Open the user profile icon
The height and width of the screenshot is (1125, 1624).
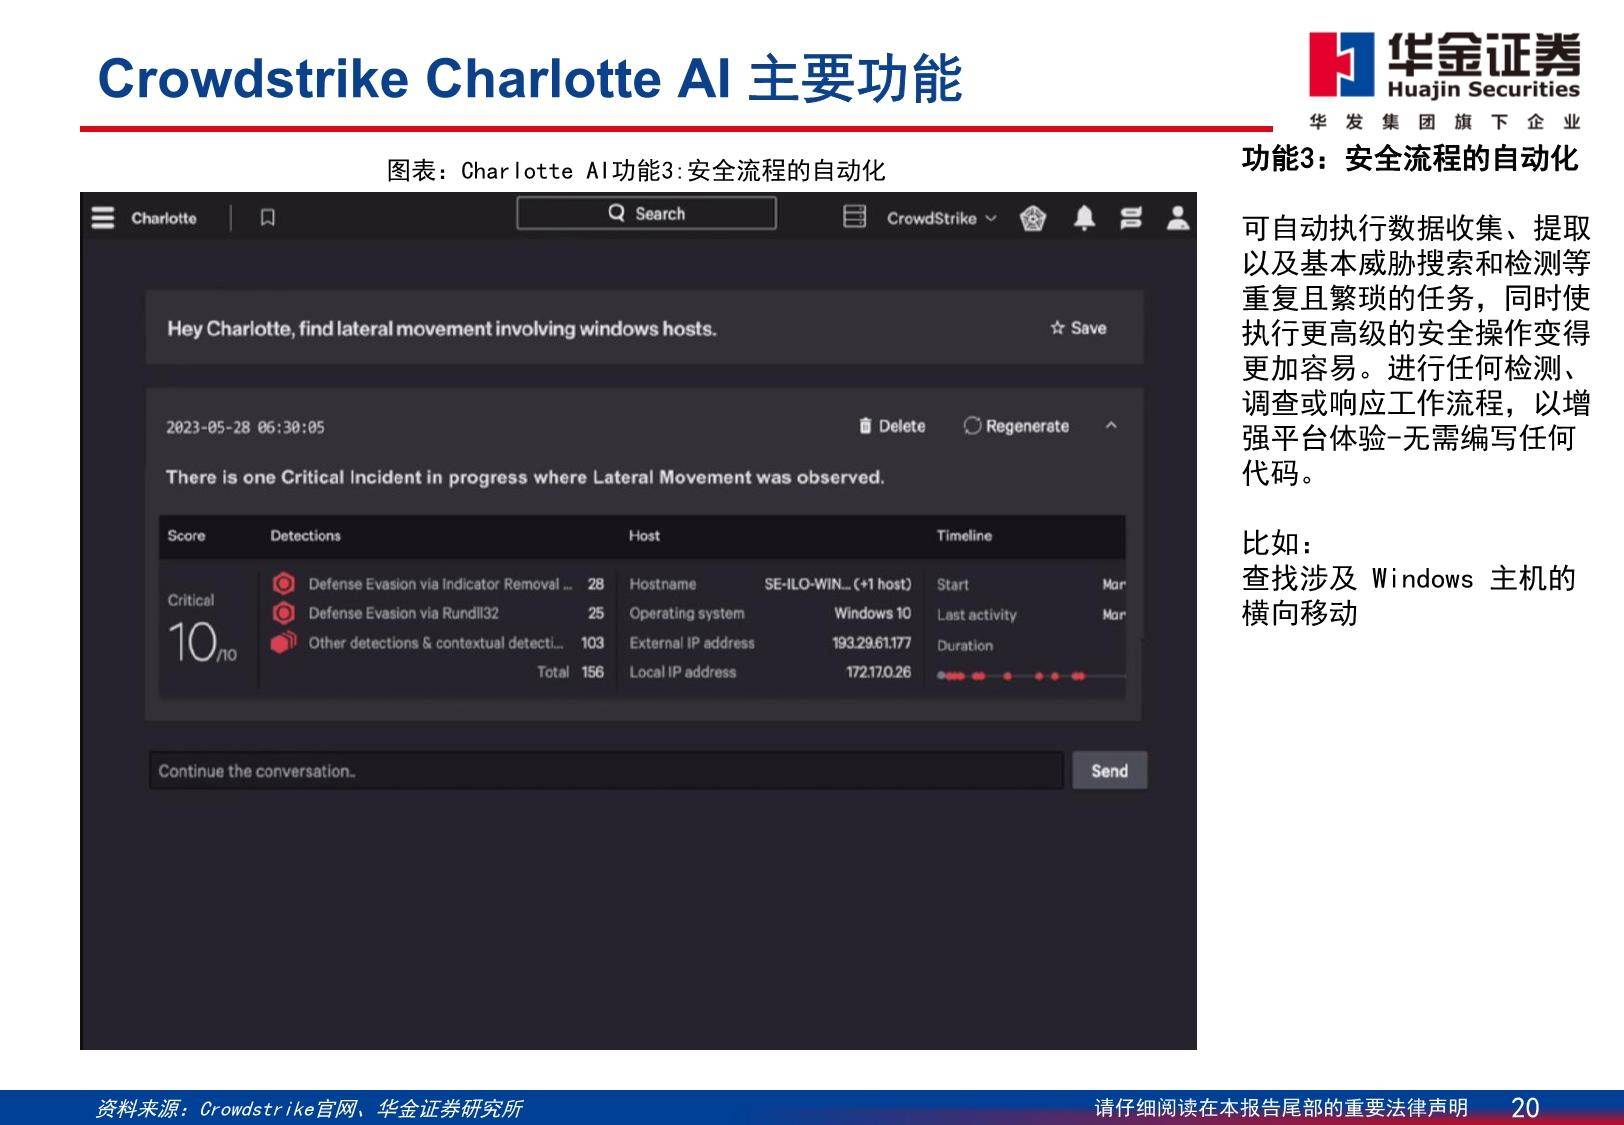coord(1178,217)
